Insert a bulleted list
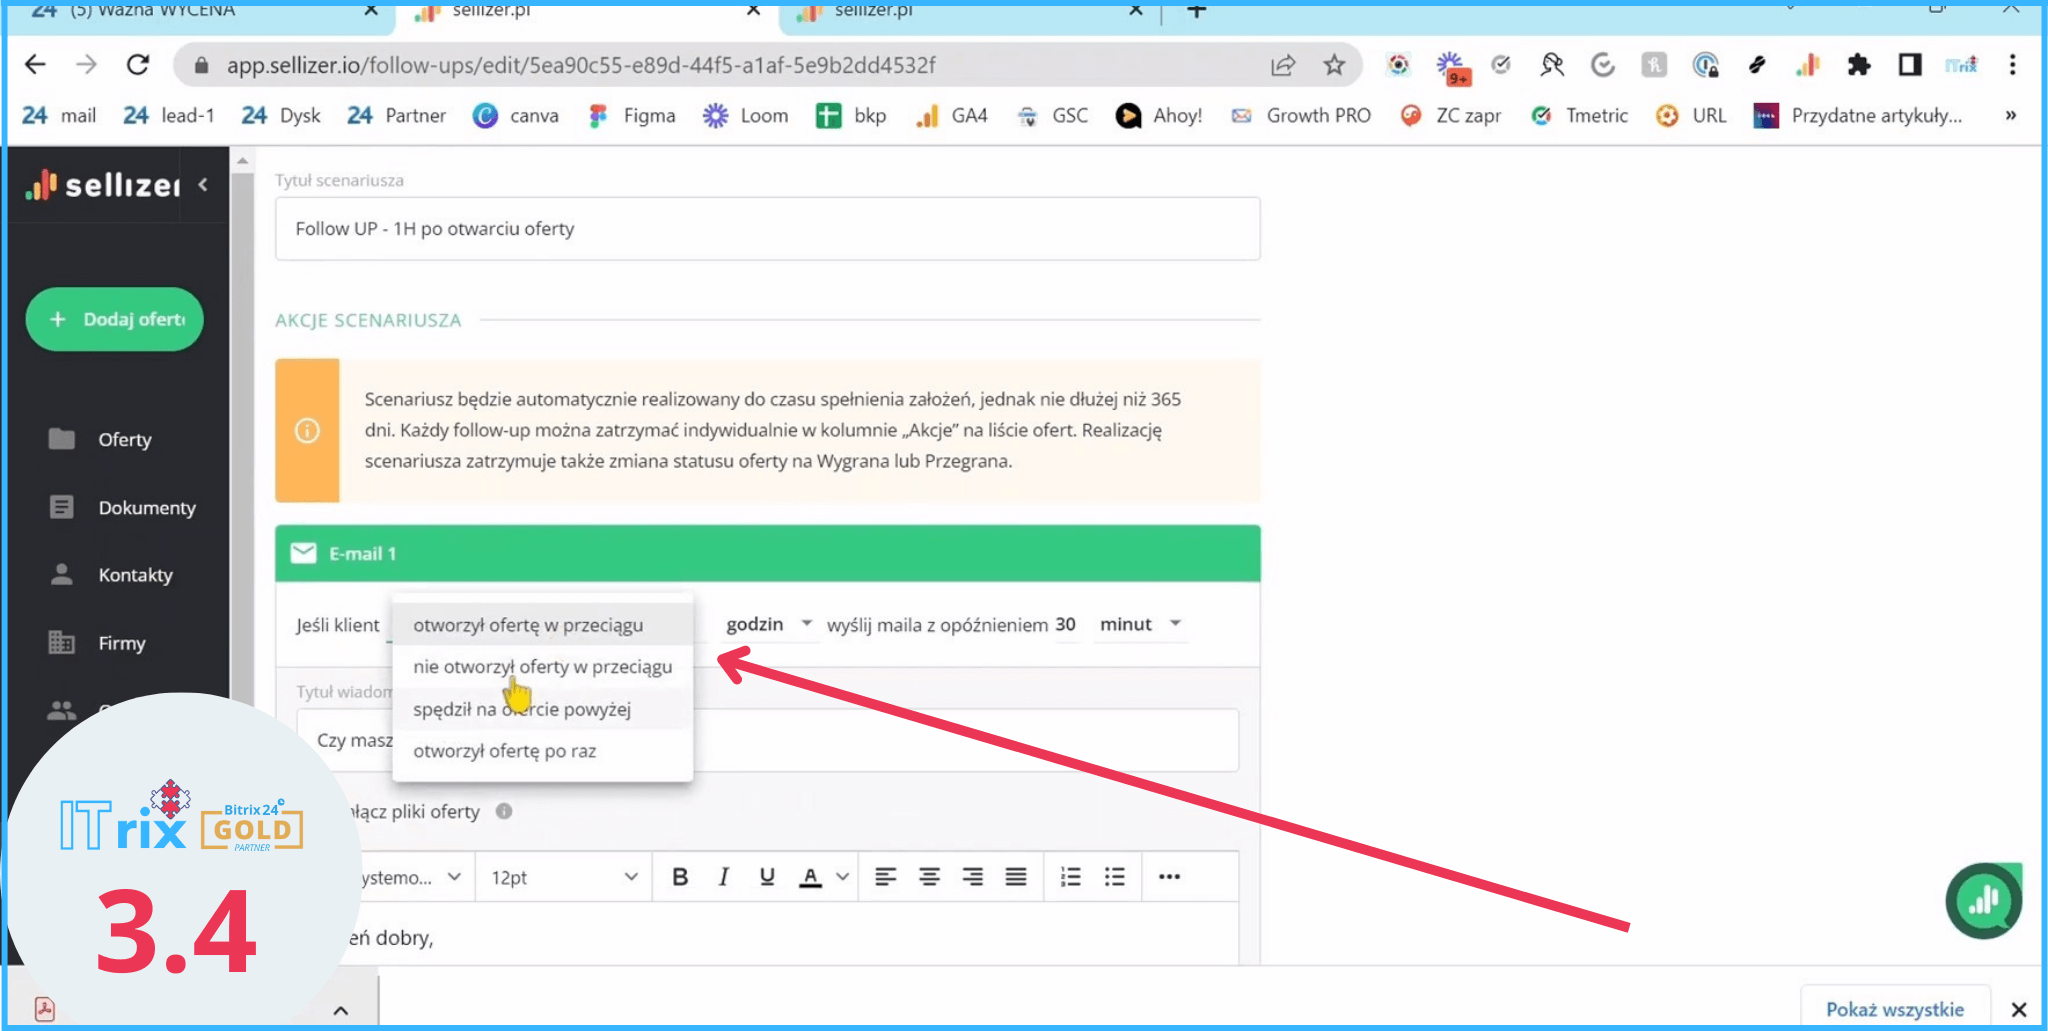Screen dimensions: 2048x1031 (1114, 877)
